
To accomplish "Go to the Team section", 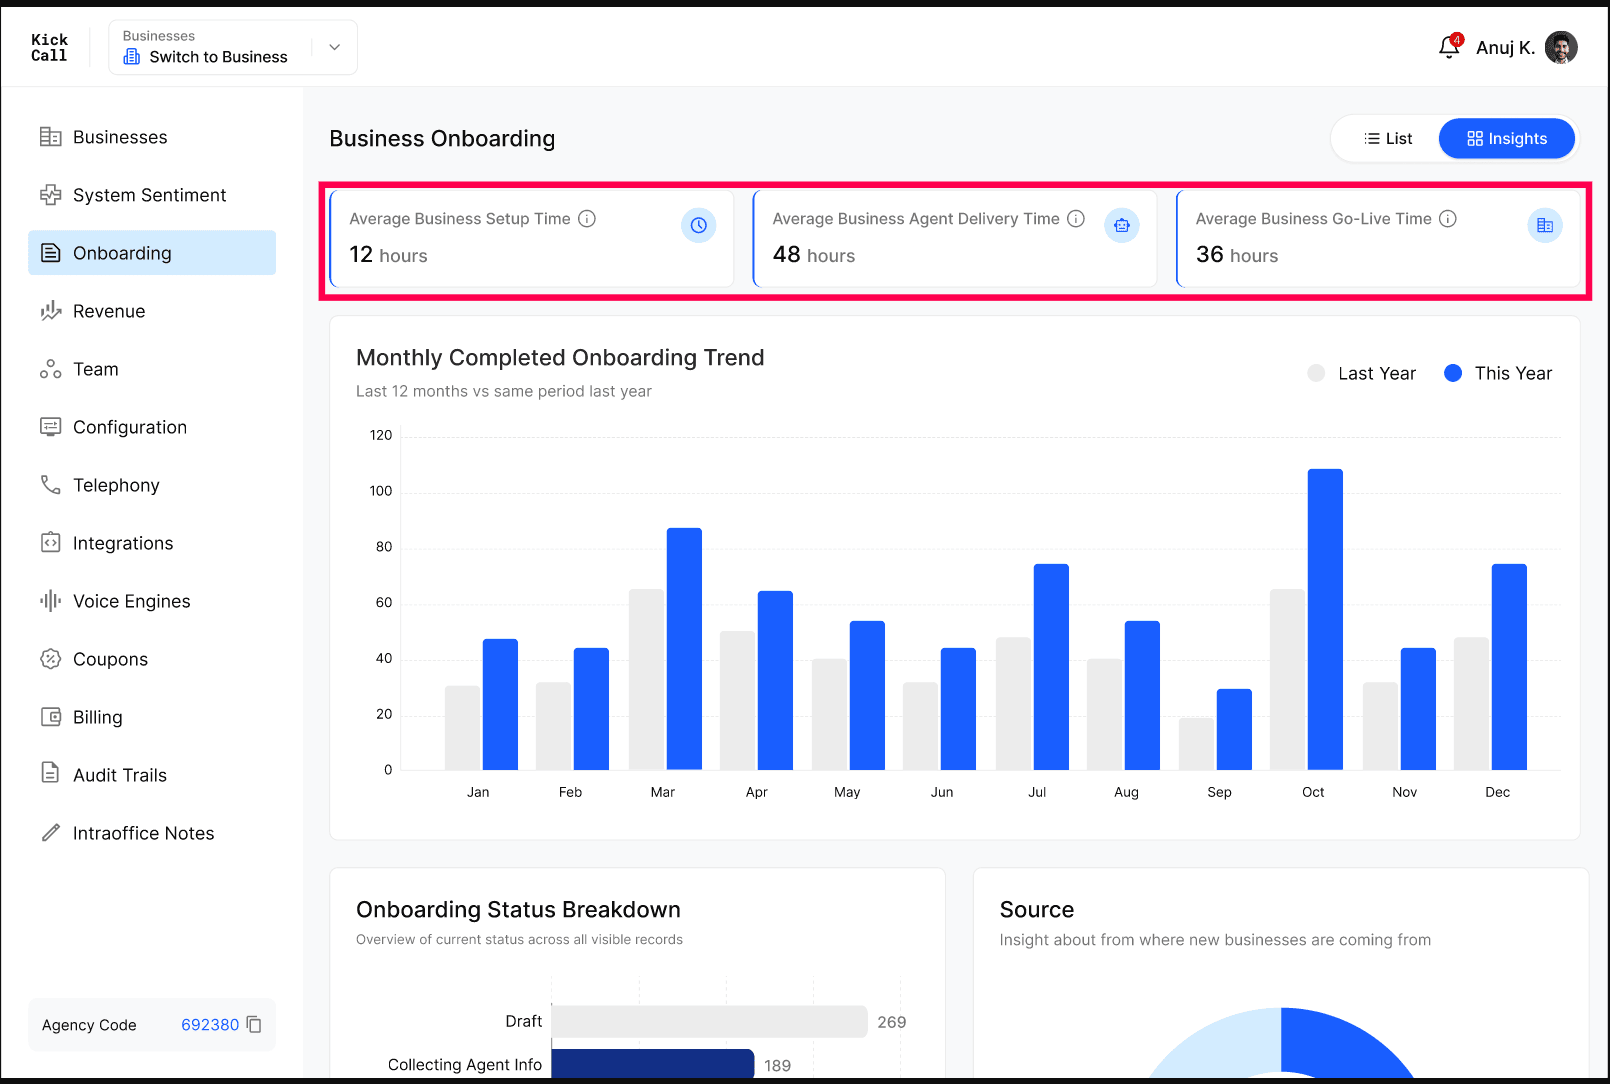I will coord(152,369).
